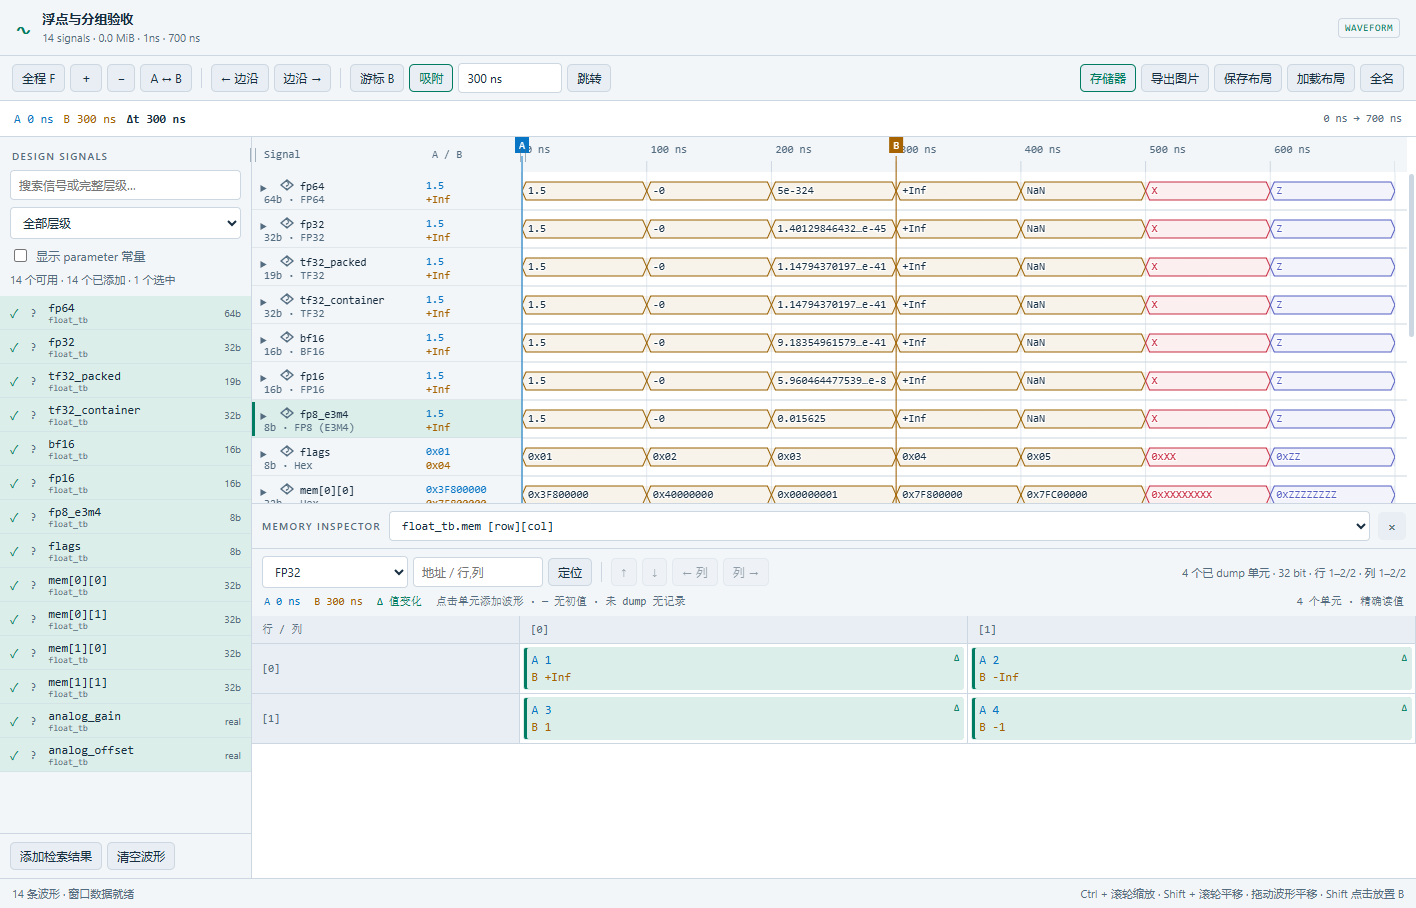Viewport: 1416px width, 908px height.
Task: Expand the tf32_container waveform row
Action: (264, 302)
